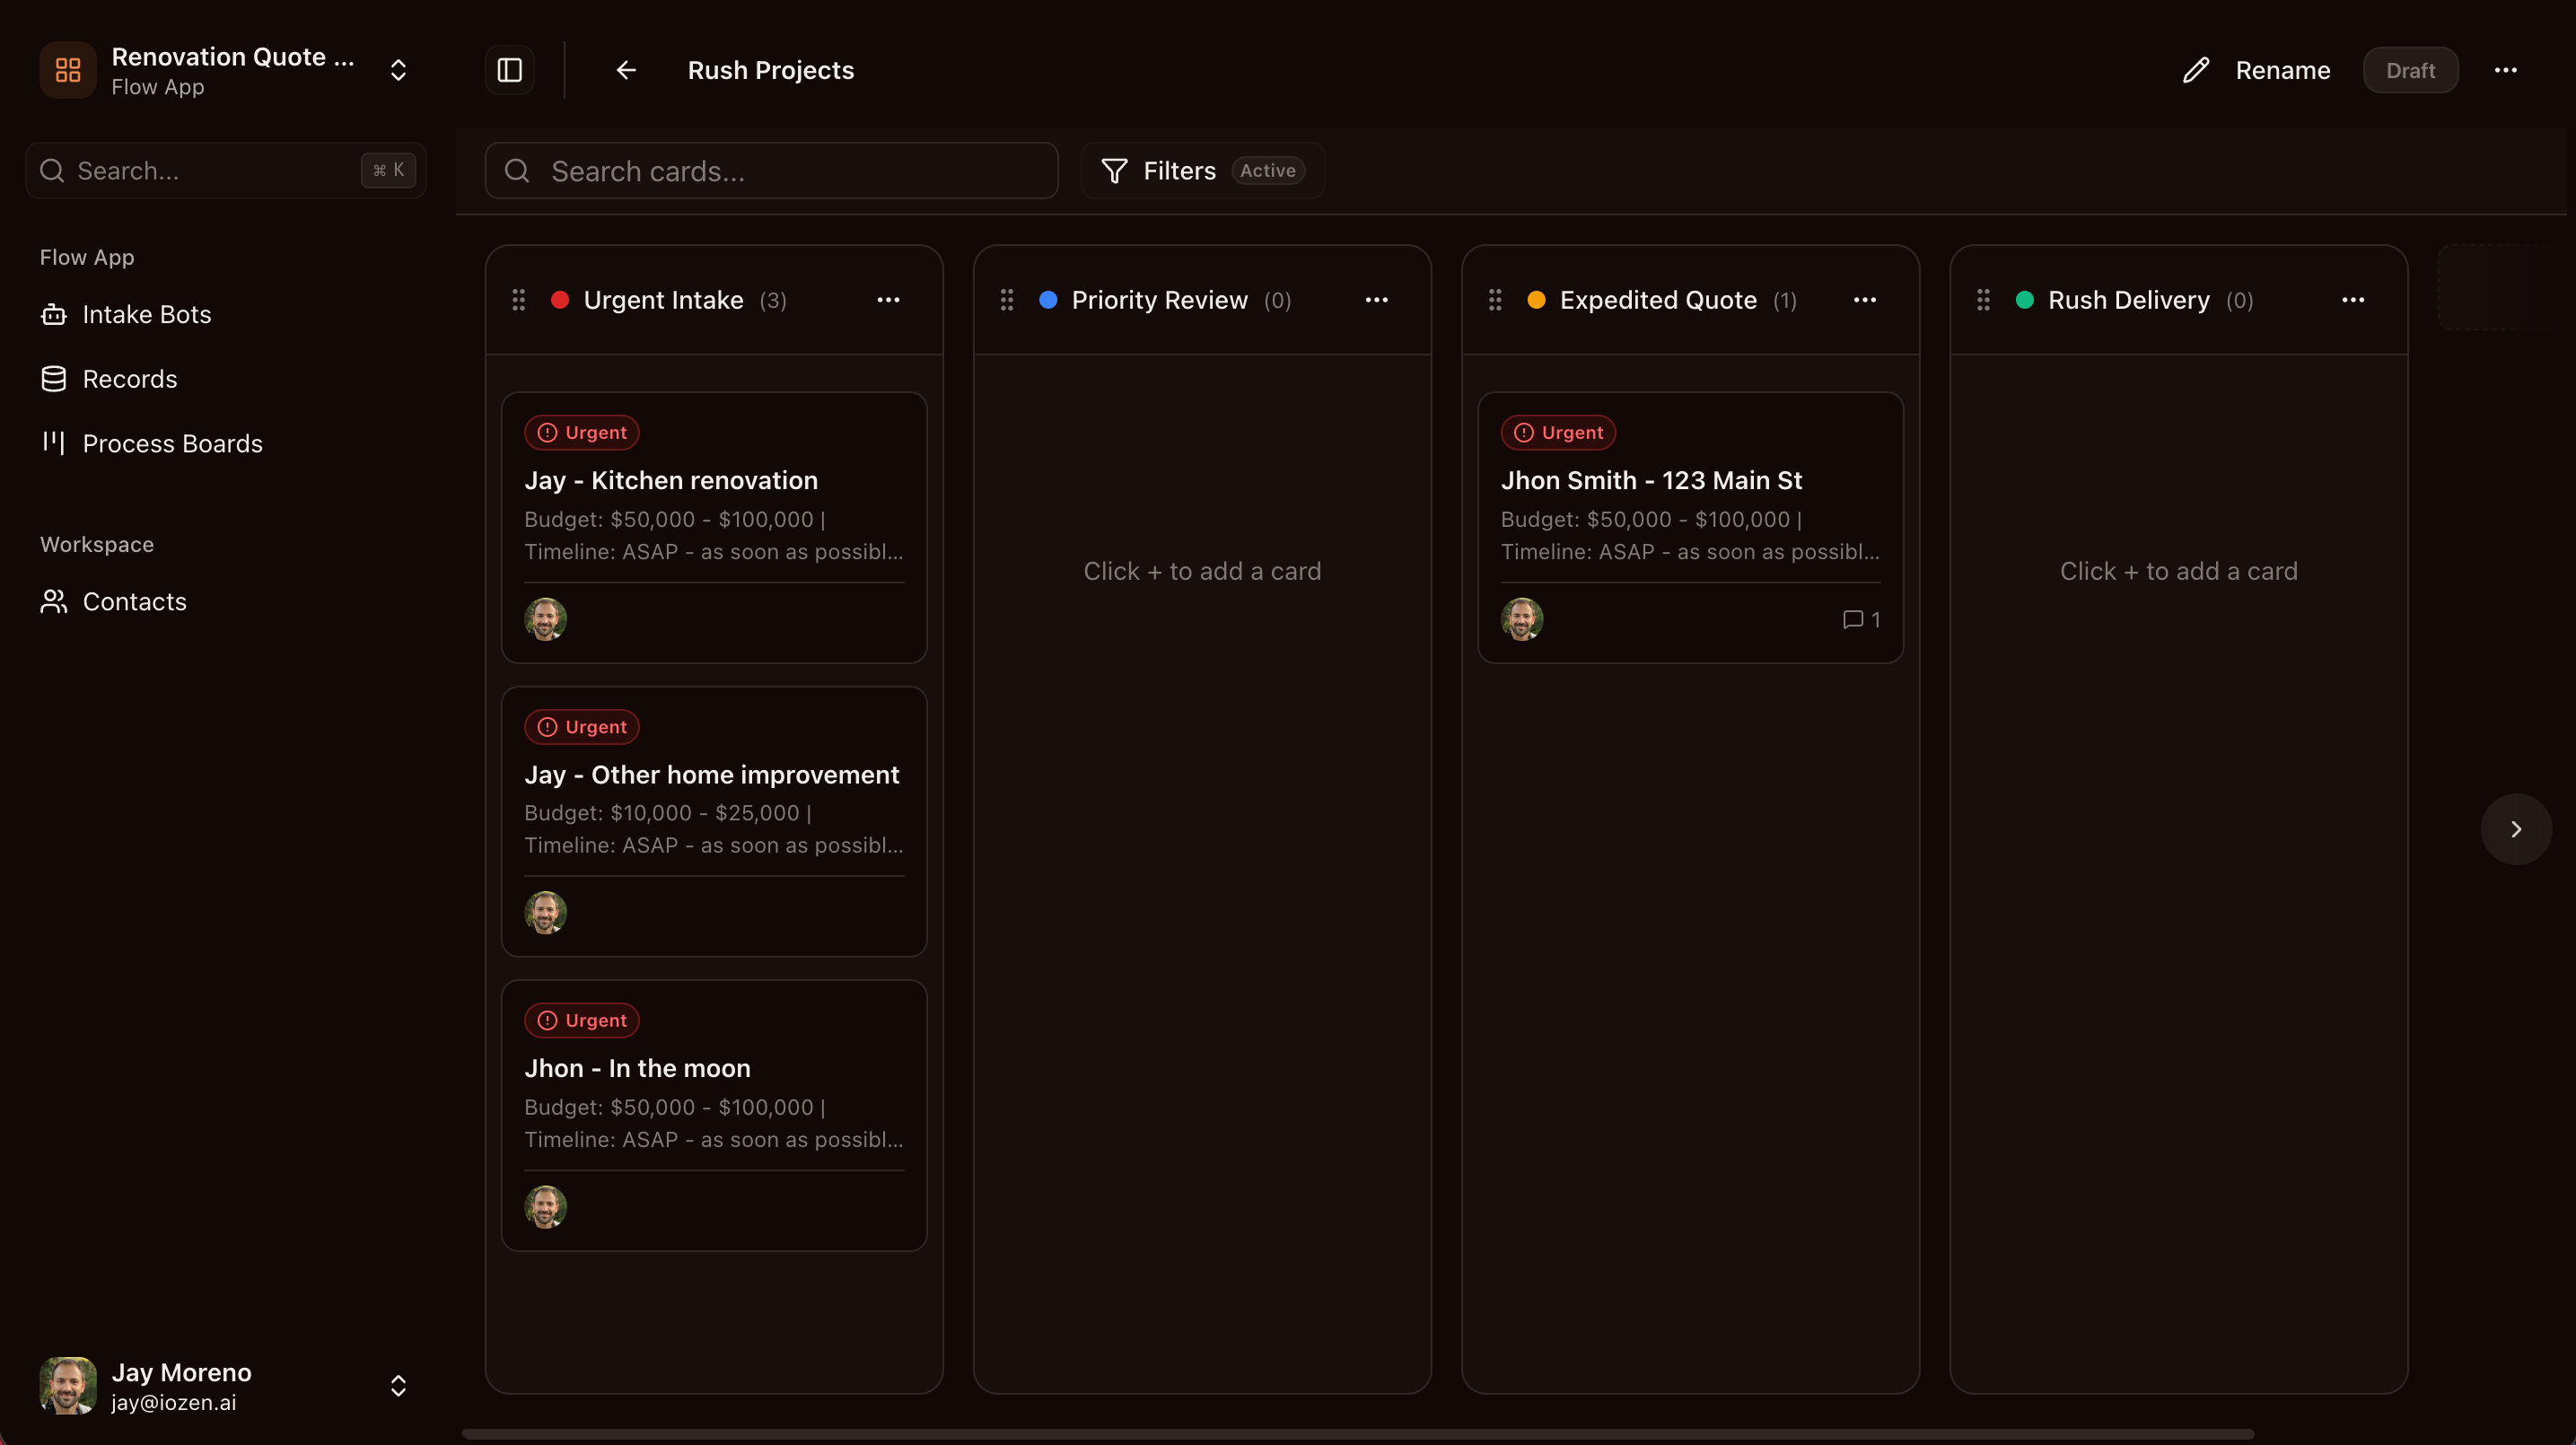Click the back arrow next to Rush Projects
This screenshot has height=1445, width=2576.
(x=625, y=70)
